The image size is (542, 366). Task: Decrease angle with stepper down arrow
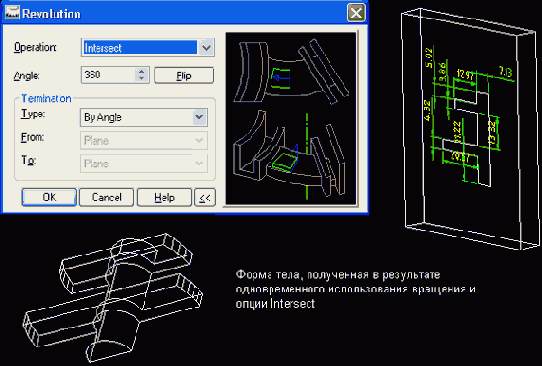pos(141,78)
